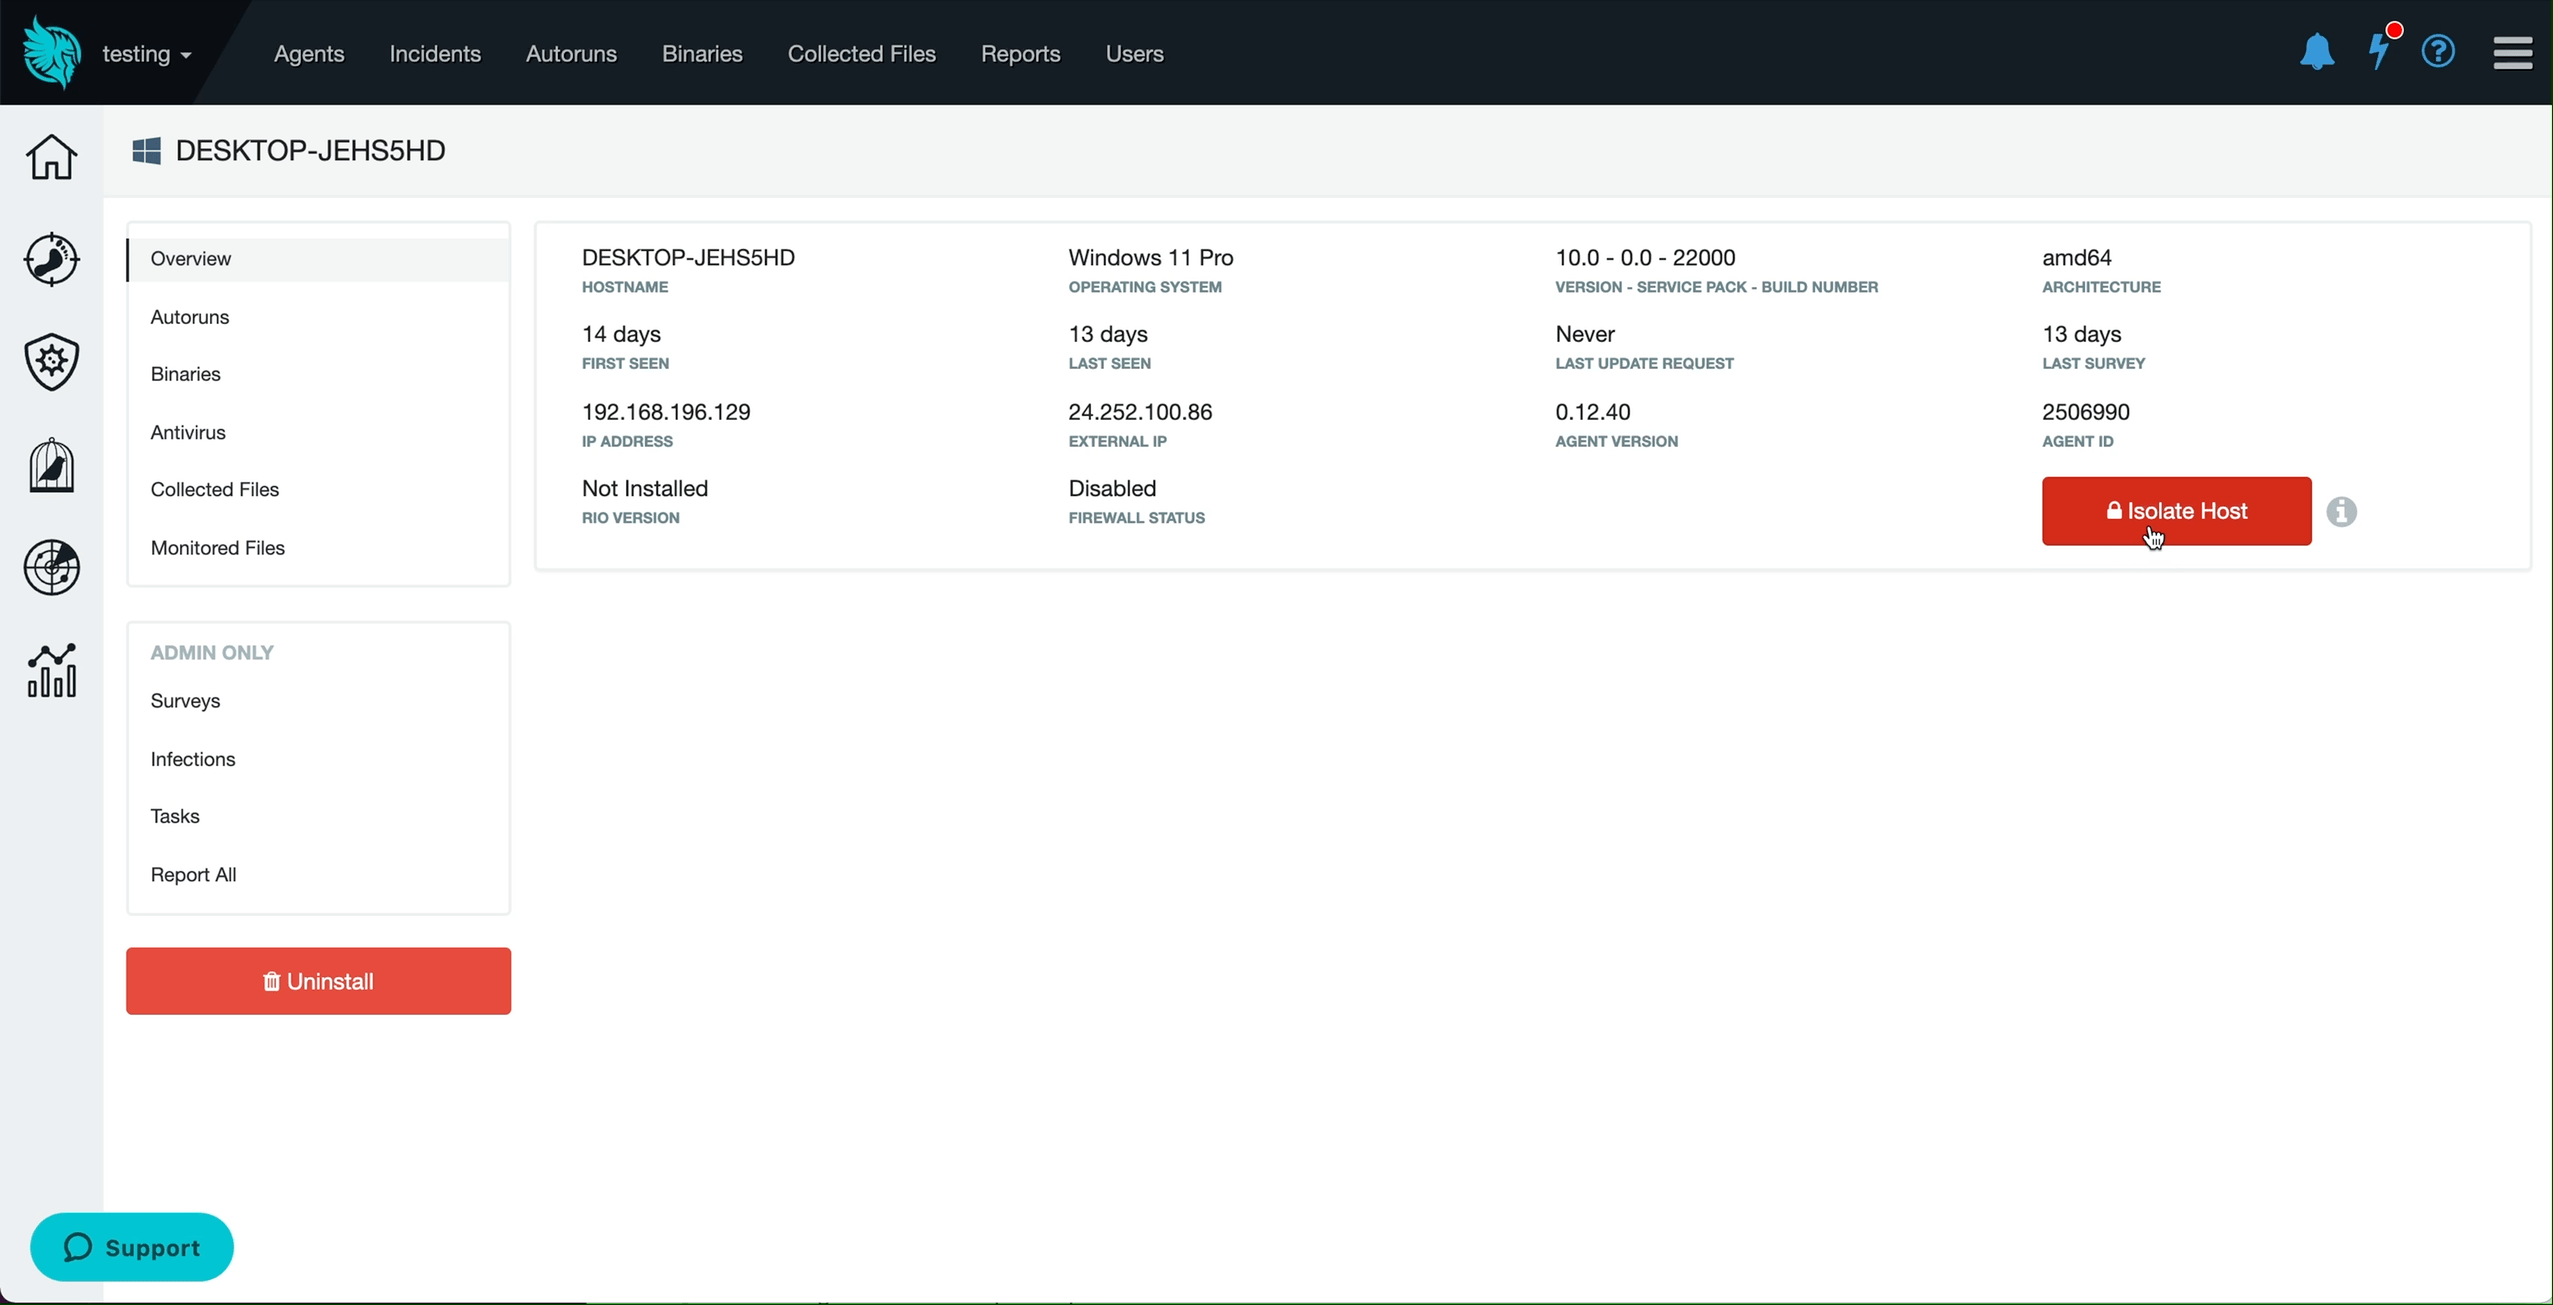The image size is (2553, 1305).
Task: Click the Huntress wolf logo
Action: click(x=52, y=53)
